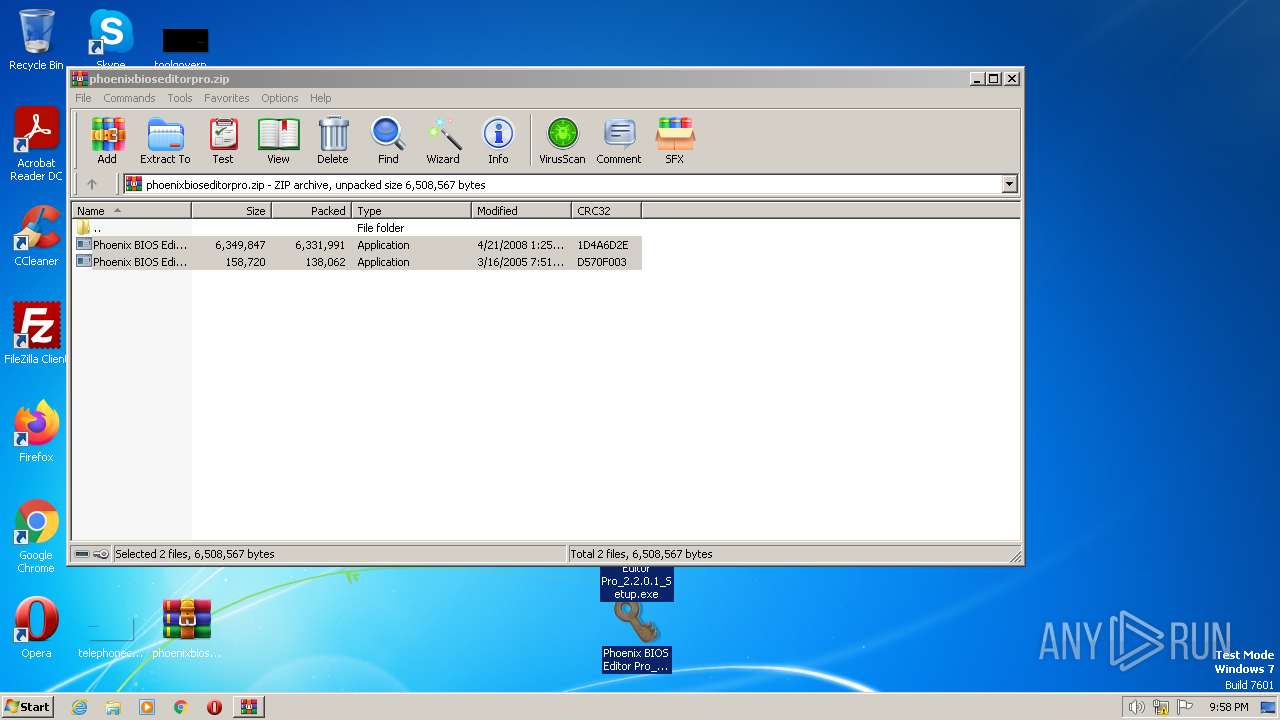
Task: Open Skype desktop shortcut
Action: tap(110, 40)
